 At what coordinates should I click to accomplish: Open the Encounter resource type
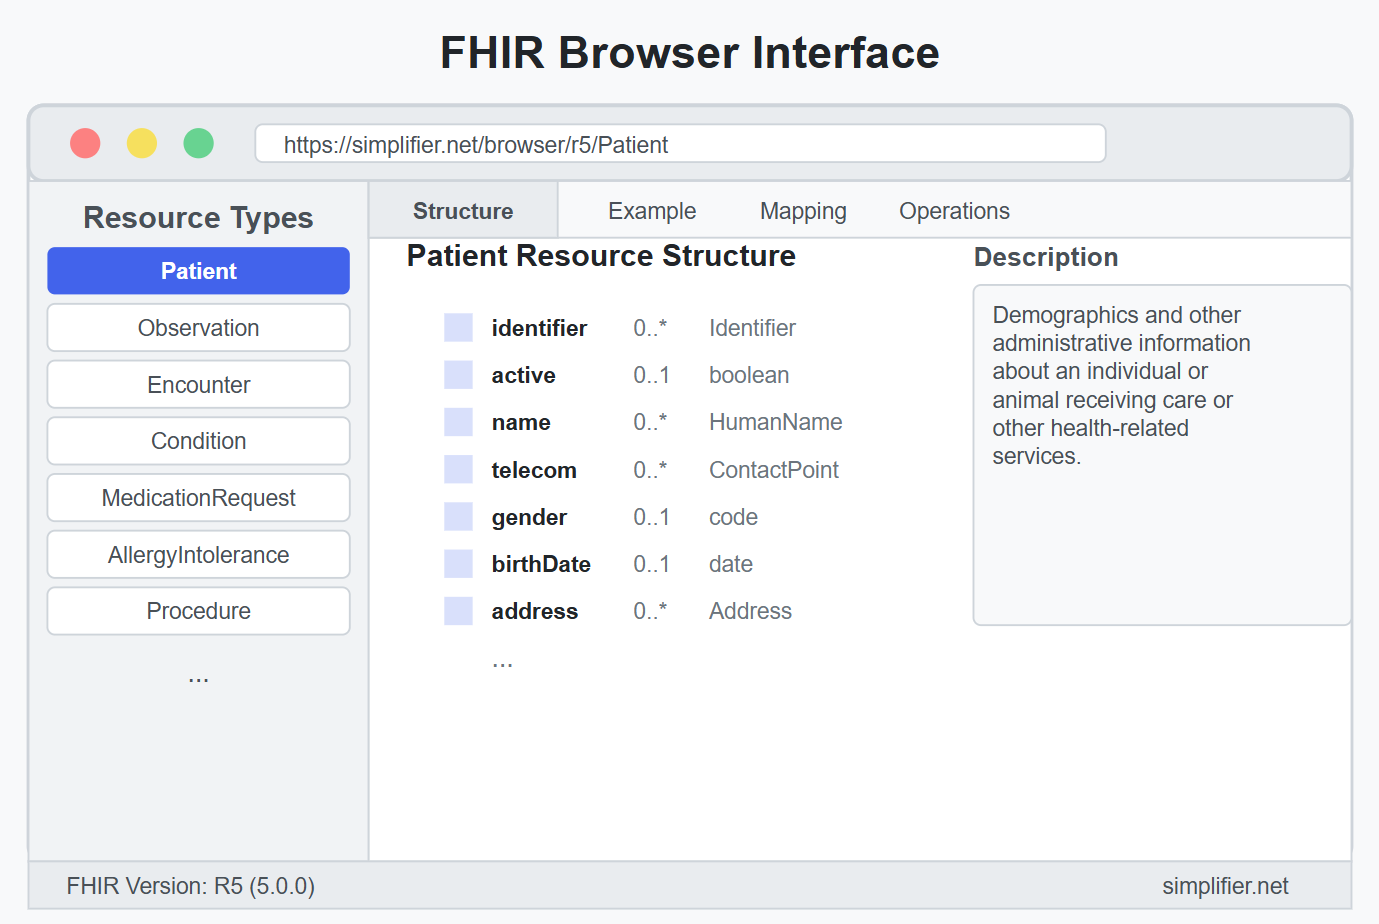199,384
